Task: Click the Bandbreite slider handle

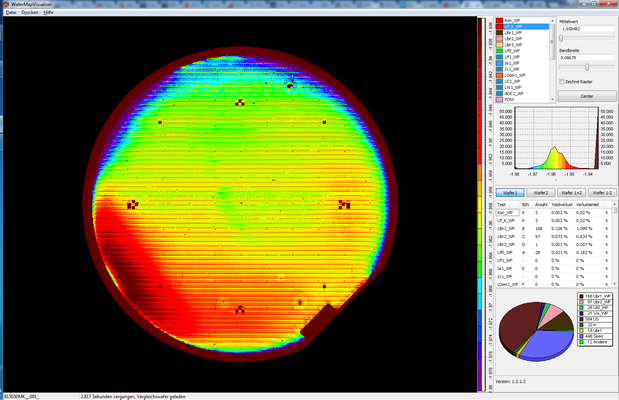Action: tap(585, 67)
